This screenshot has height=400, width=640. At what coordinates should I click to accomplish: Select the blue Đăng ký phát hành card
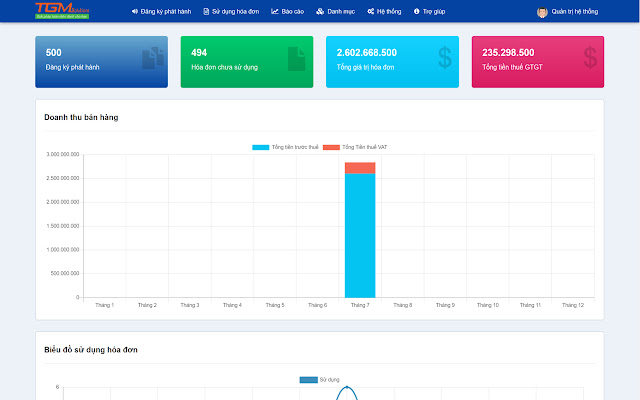(x=101, y=62)
